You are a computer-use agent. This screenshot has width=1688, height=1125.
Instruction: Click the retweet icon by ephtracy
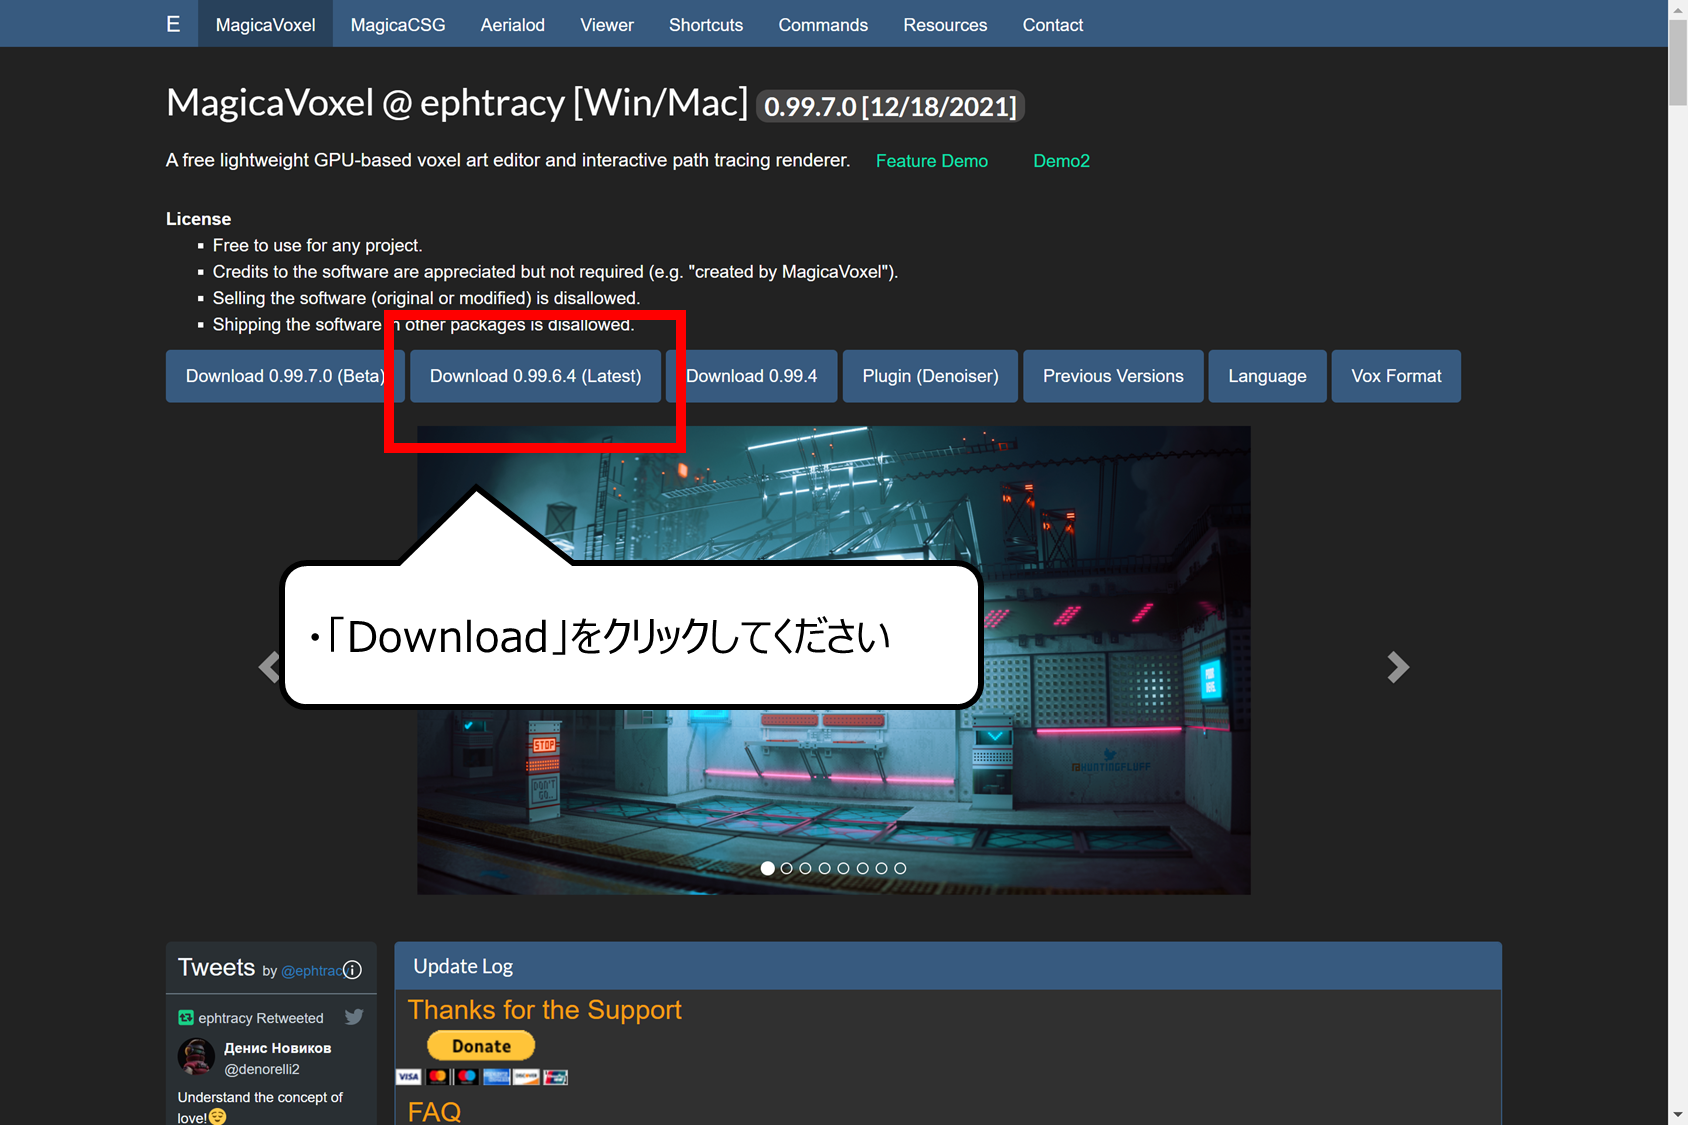coord(186,1018)
